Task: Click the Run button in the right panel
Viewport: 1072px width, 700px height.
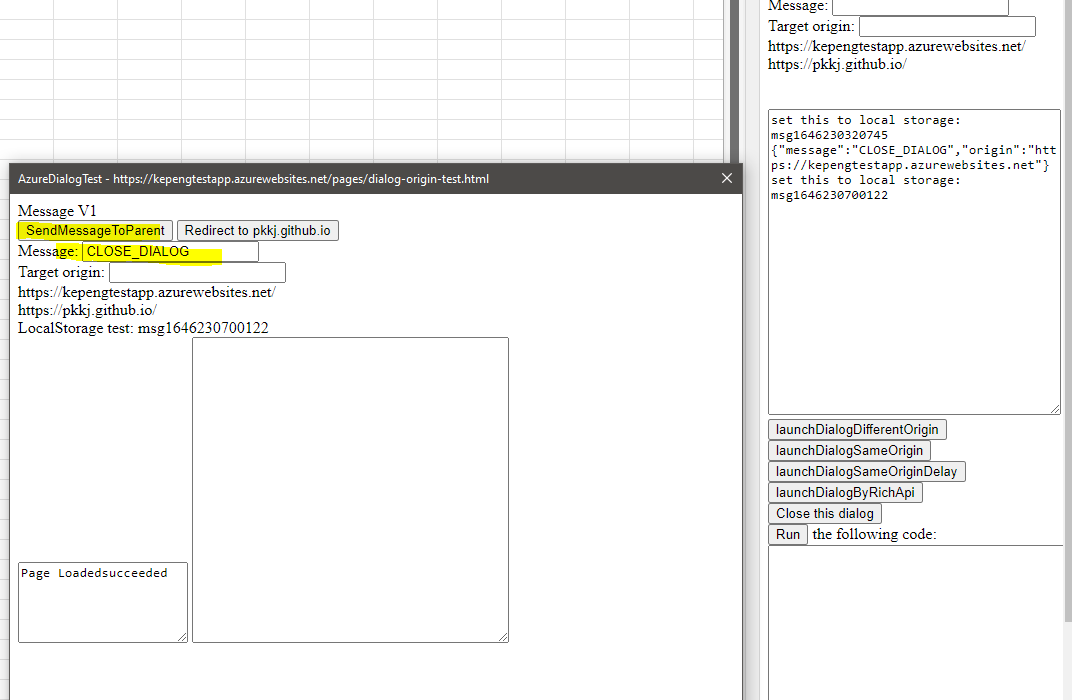Action: [x=787, y=534]
